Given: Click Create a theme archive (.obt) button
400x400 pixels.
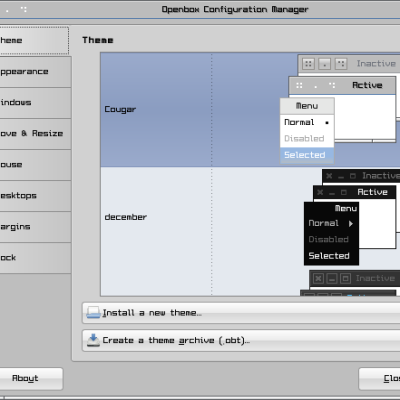Looking at the screenshot, I should tap(241, 340).
